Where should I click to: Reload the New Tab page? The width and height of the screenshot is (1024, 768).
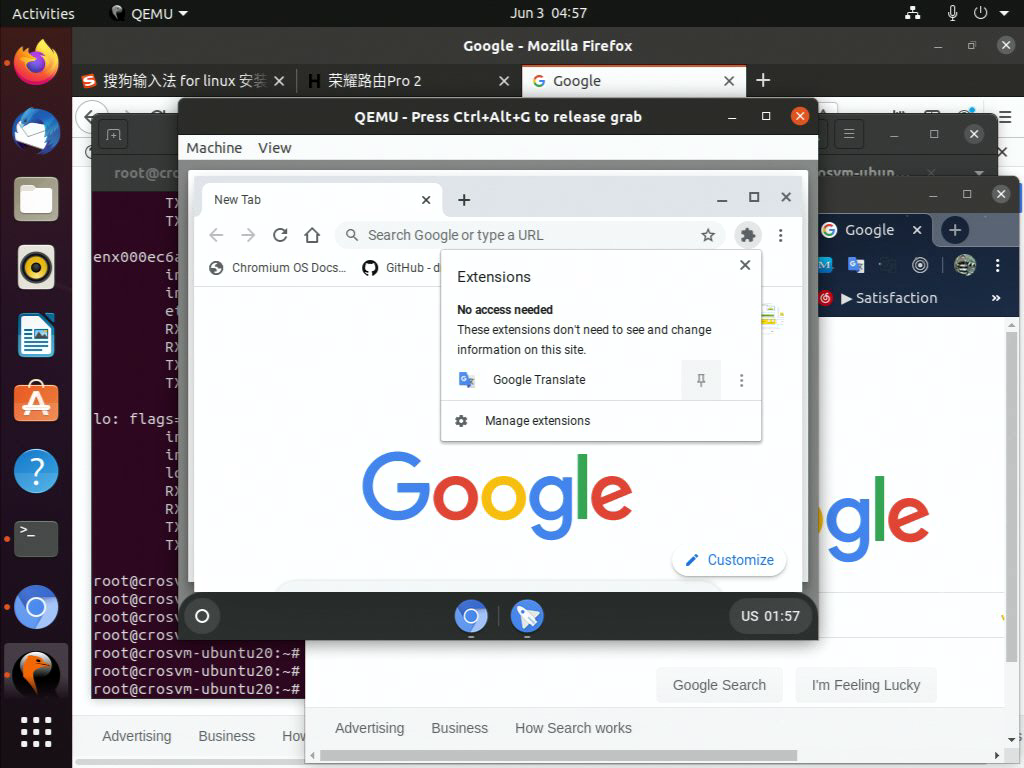point(280,235)
